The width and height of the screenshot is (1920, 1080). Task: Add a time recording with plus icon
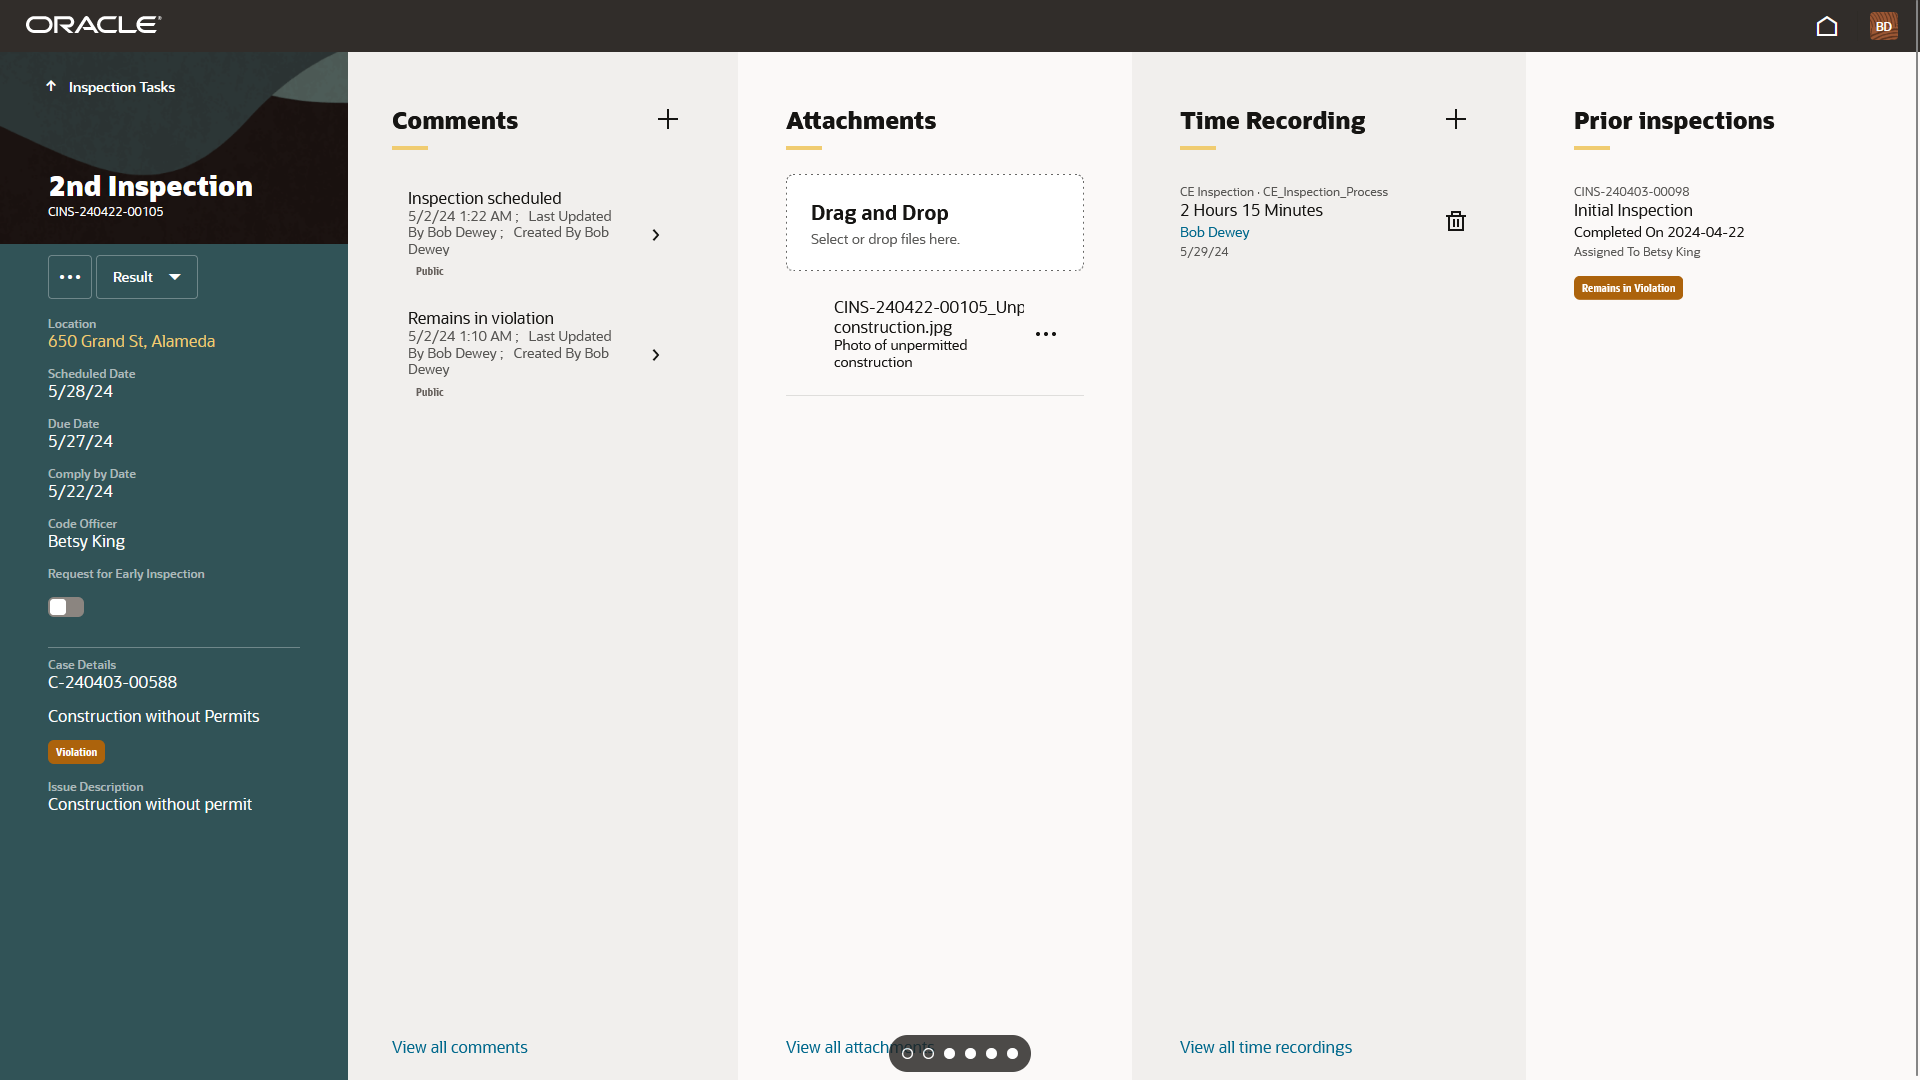1456,119
